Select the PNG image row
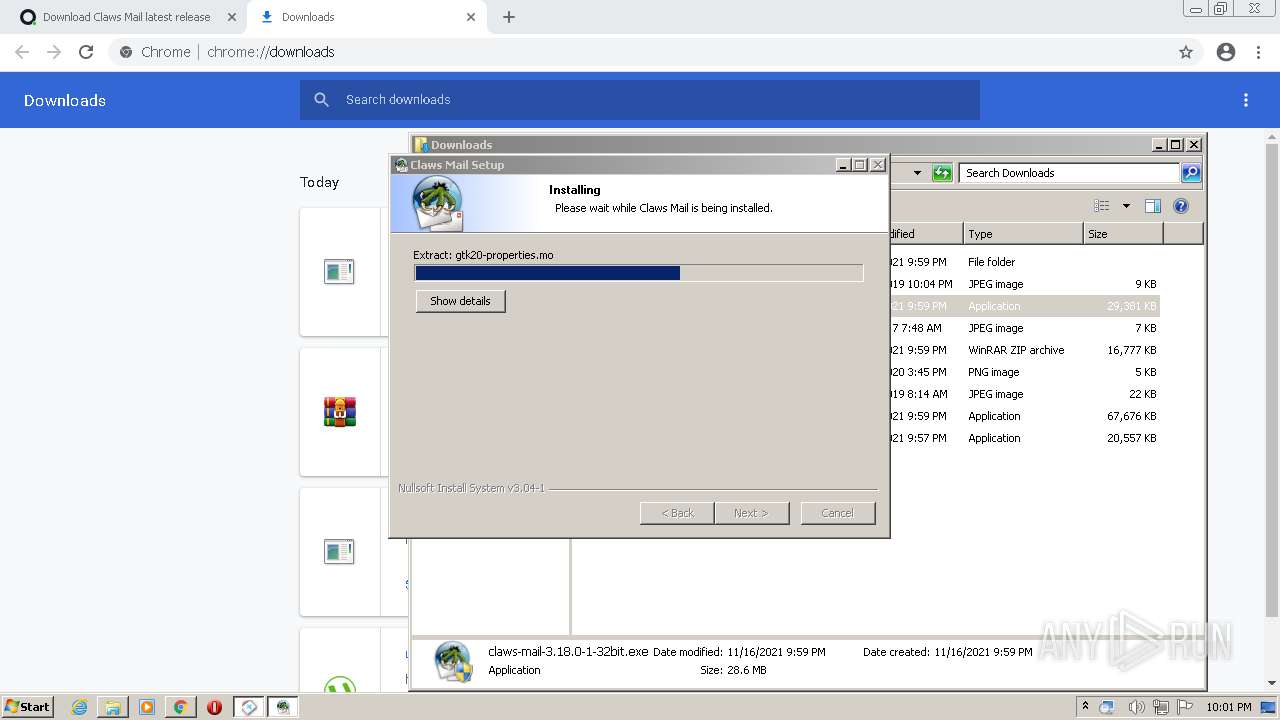This screenshot has width=1280, height=720. pos(1024,372)
